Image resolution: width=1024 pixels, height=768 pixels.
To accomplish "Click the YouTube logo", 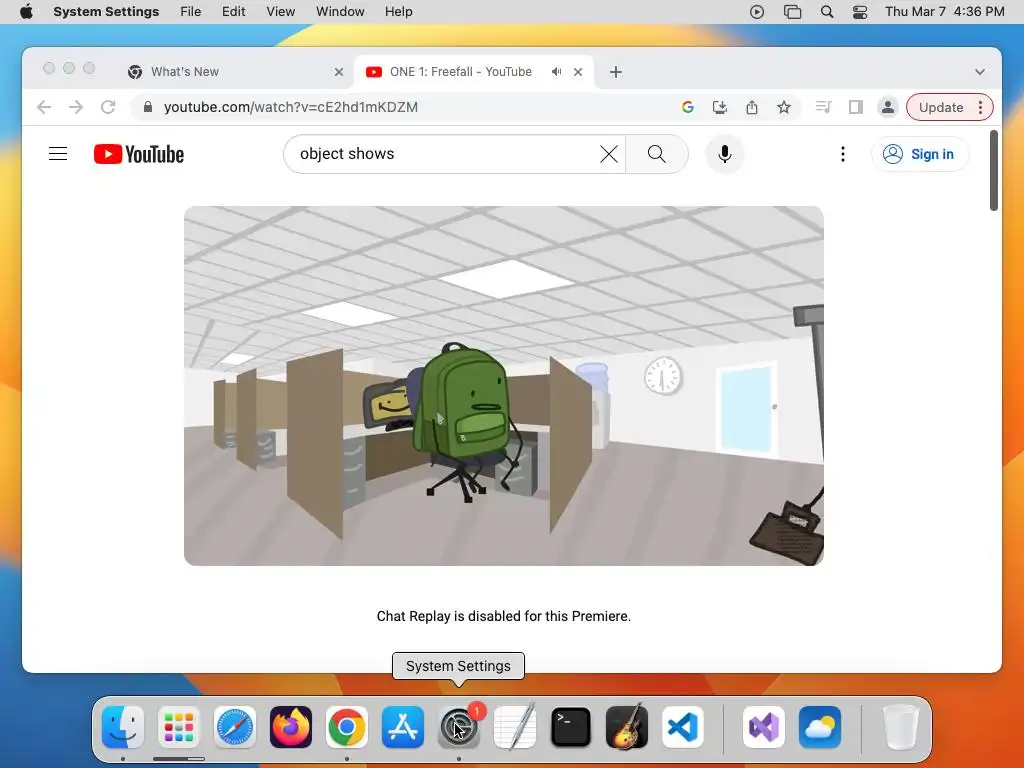I will [139, 154].
